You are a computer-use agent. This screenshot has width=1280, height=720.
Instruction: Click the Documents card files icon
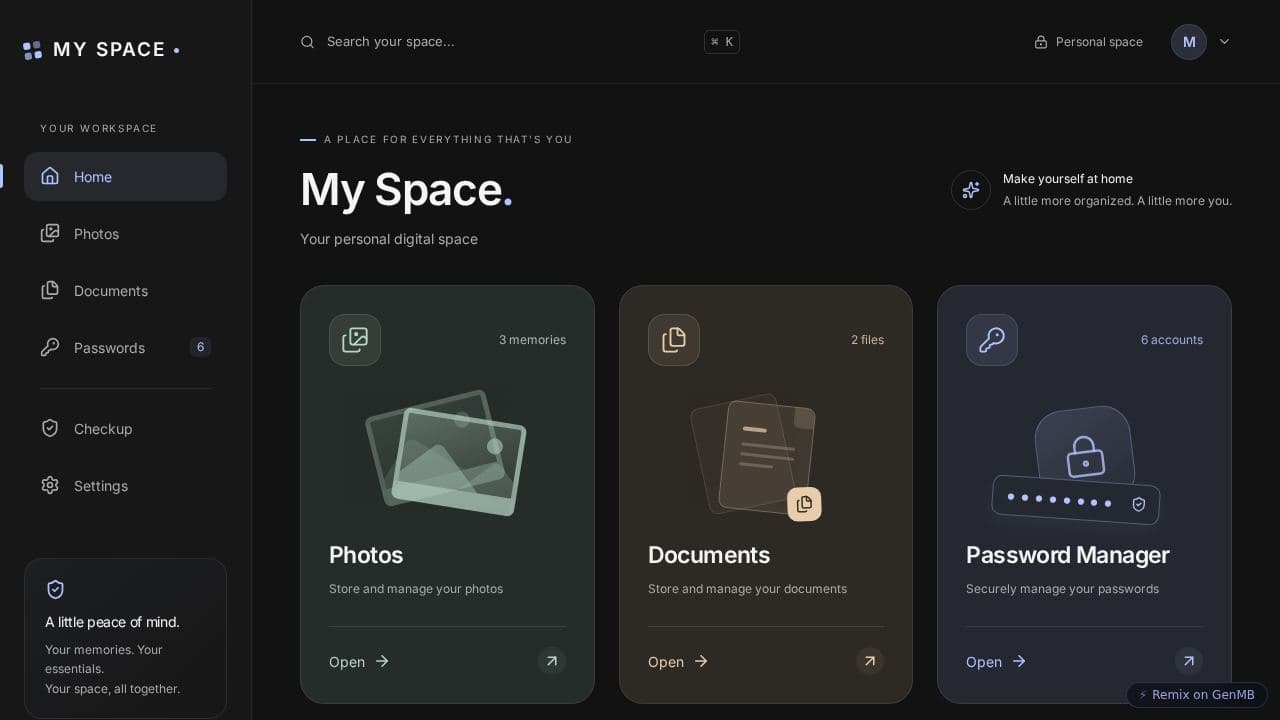pyautogui.click(x=674, y=340)
